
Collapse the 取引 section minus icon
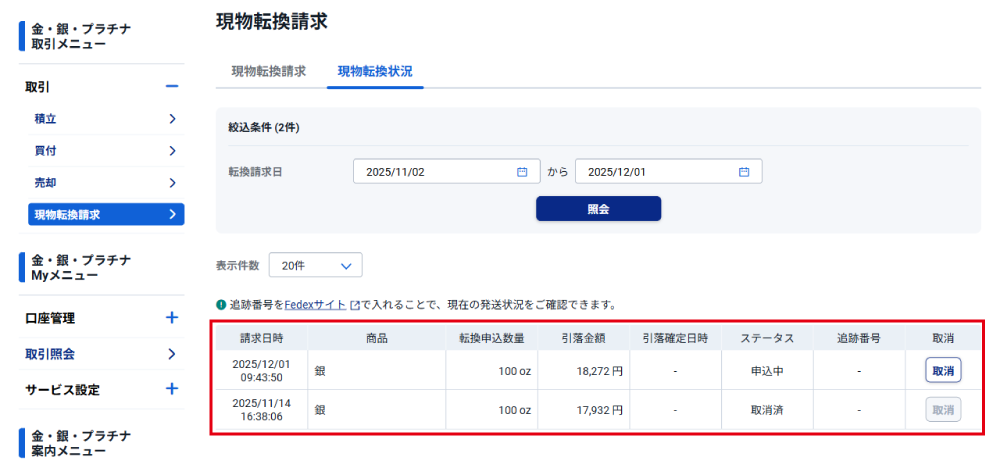tap(172, 87)
